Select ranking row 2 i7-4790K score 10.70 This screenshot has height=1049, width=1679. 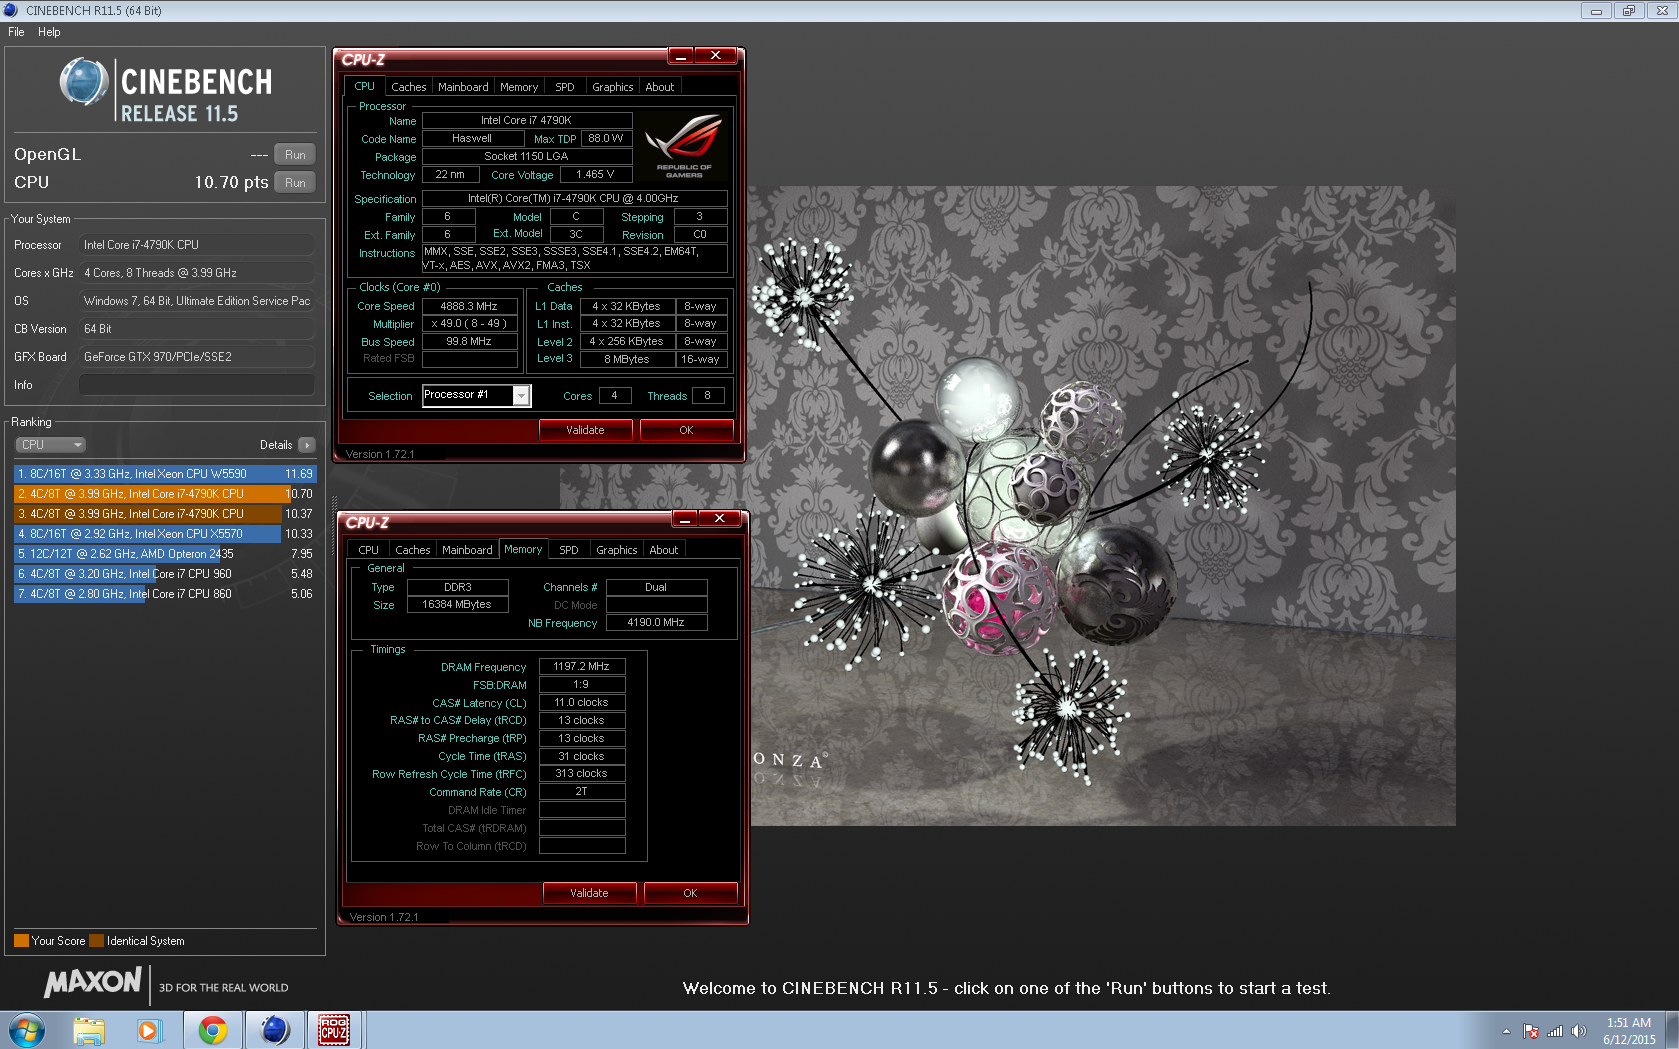[165, 494]
